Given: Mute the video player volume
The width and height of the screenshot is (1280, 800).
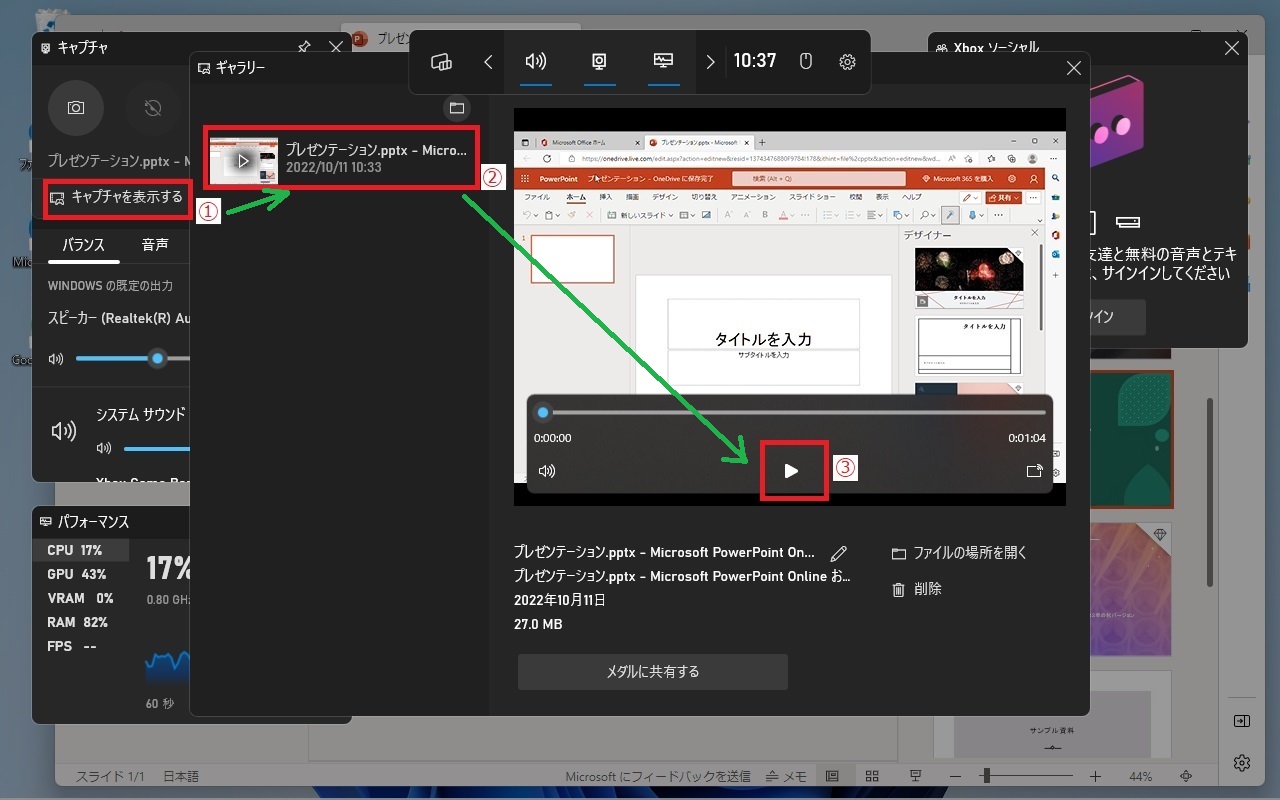Looking at the screenshot, I should tap(547, 471).
